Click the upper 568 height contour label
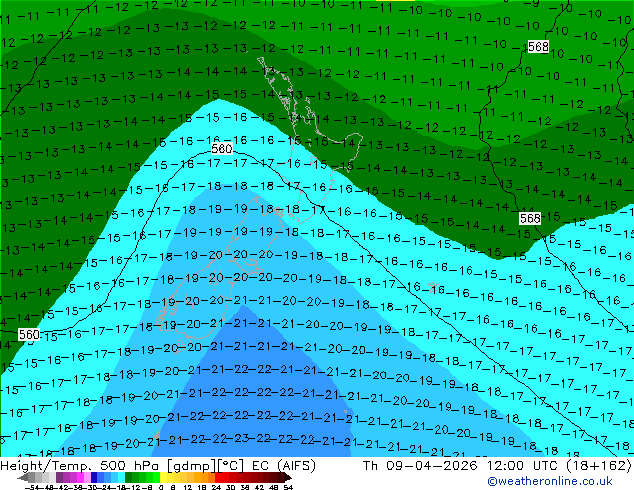The image size is (634, 490). coord(538,46)
